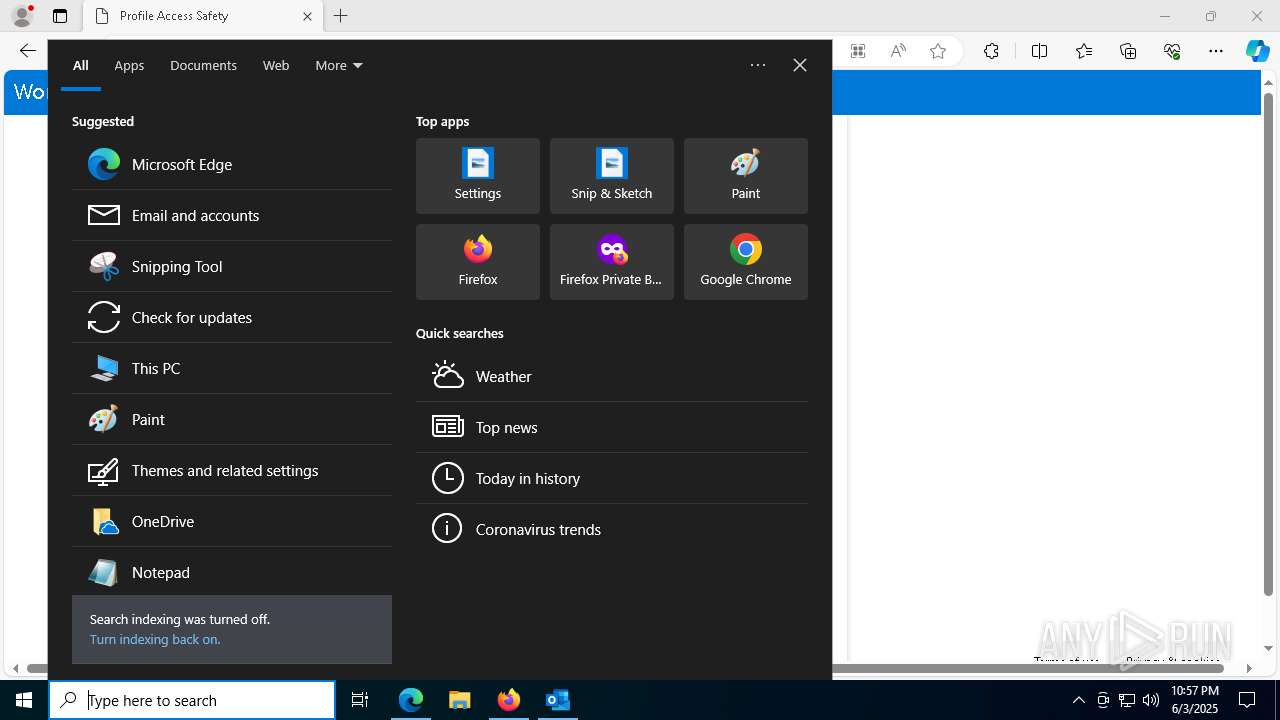Click Turn indexing back on link
This screenshot has width=1280, height=720.
[155, 639]
